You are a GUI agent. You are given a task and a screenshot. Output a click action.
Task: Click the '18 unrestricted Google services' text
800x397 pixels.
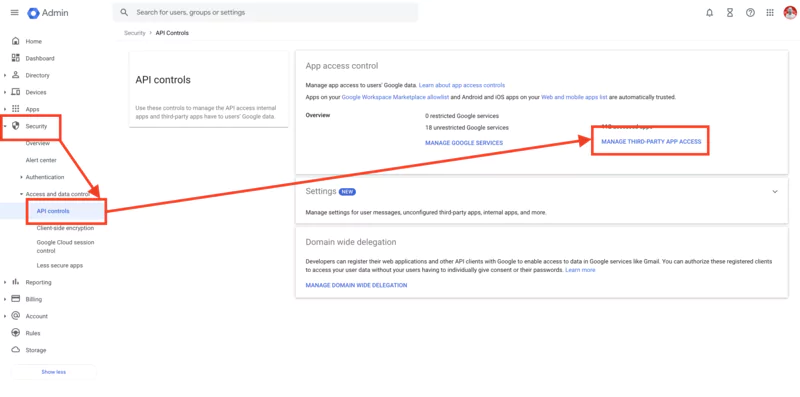(467, 128)
